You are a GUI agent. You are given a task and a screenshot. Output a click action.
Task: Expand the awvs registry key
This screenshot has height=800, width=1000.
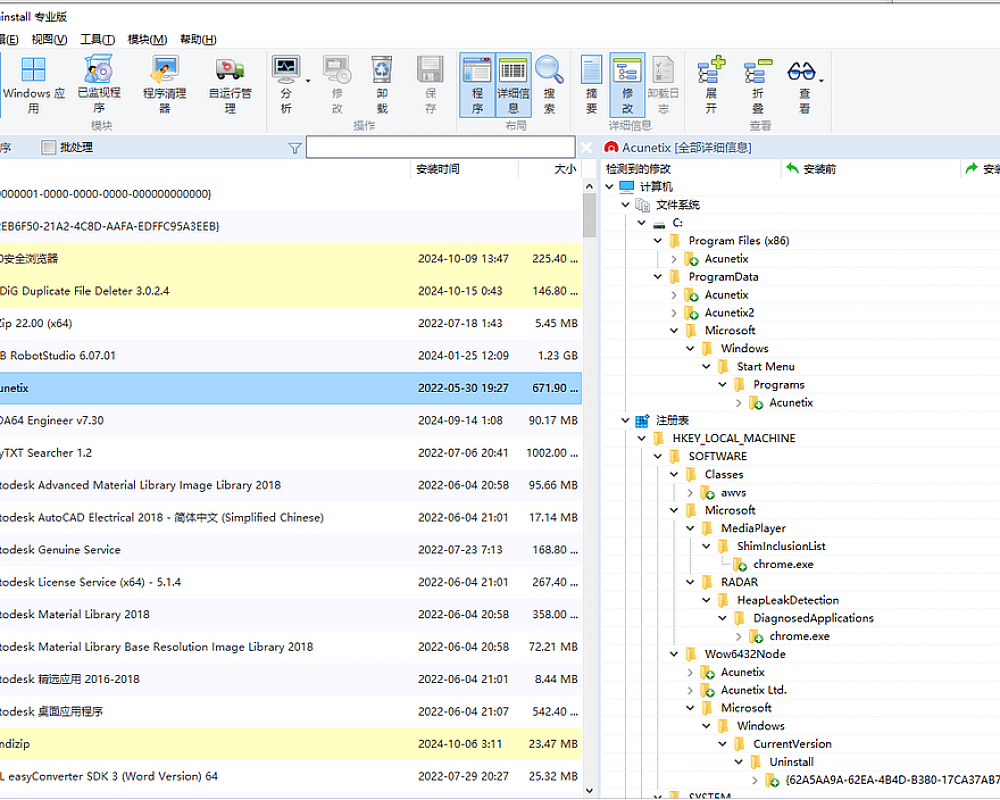tap(690, 493)
